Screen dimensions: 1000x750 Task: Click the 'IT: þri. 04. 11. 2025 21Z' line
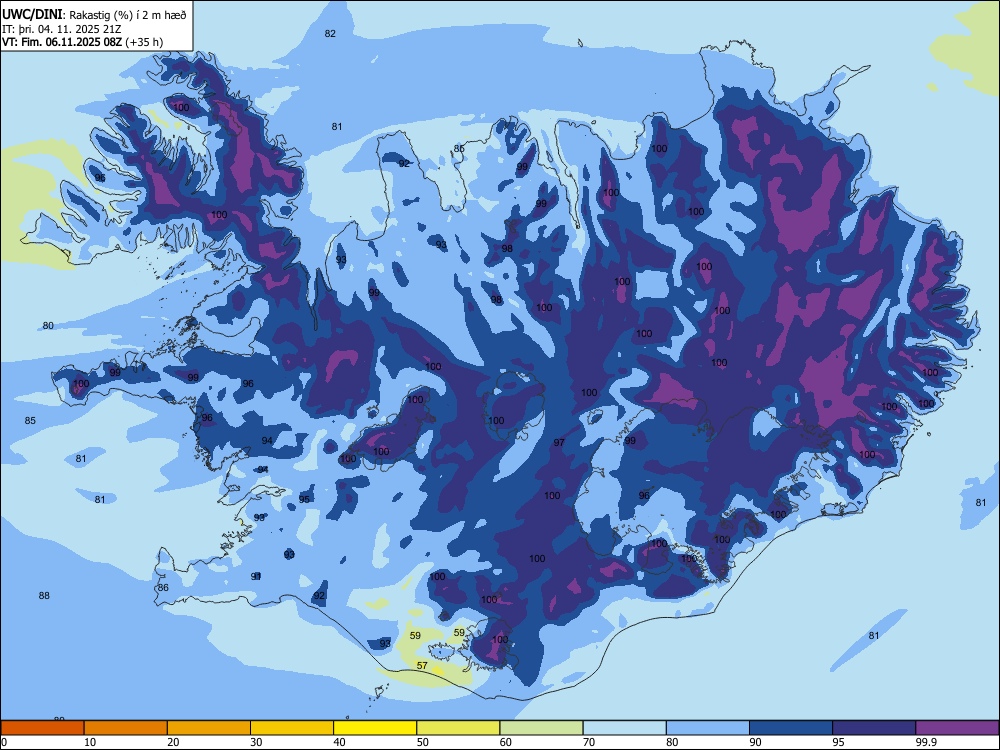62,29
